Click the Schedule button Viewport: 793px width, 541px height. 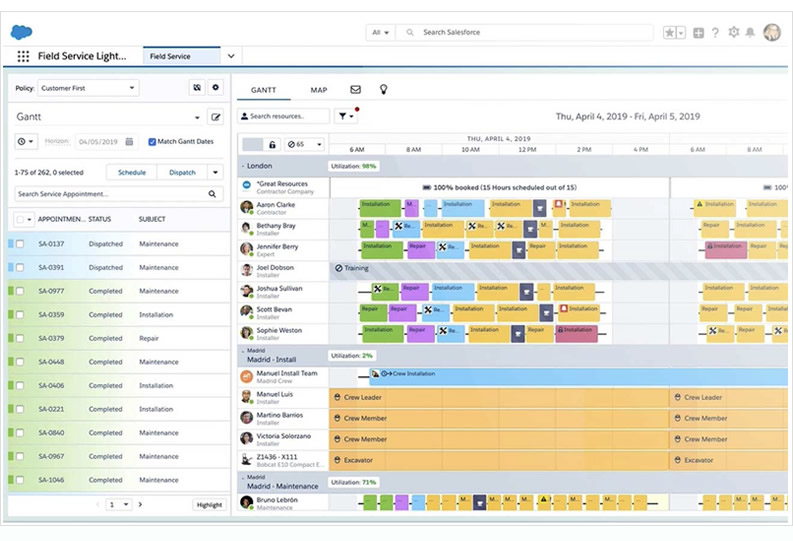tap(132, 172)
